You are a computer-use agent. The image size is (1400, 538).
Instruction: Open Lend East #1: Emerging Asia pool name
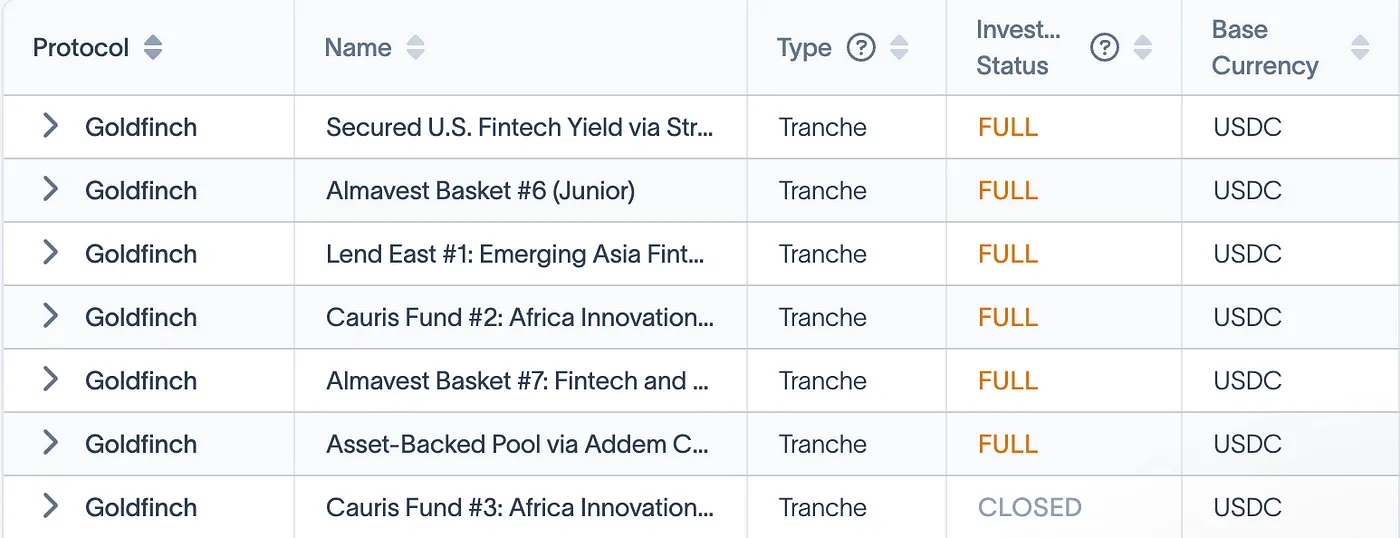[515, 254]
